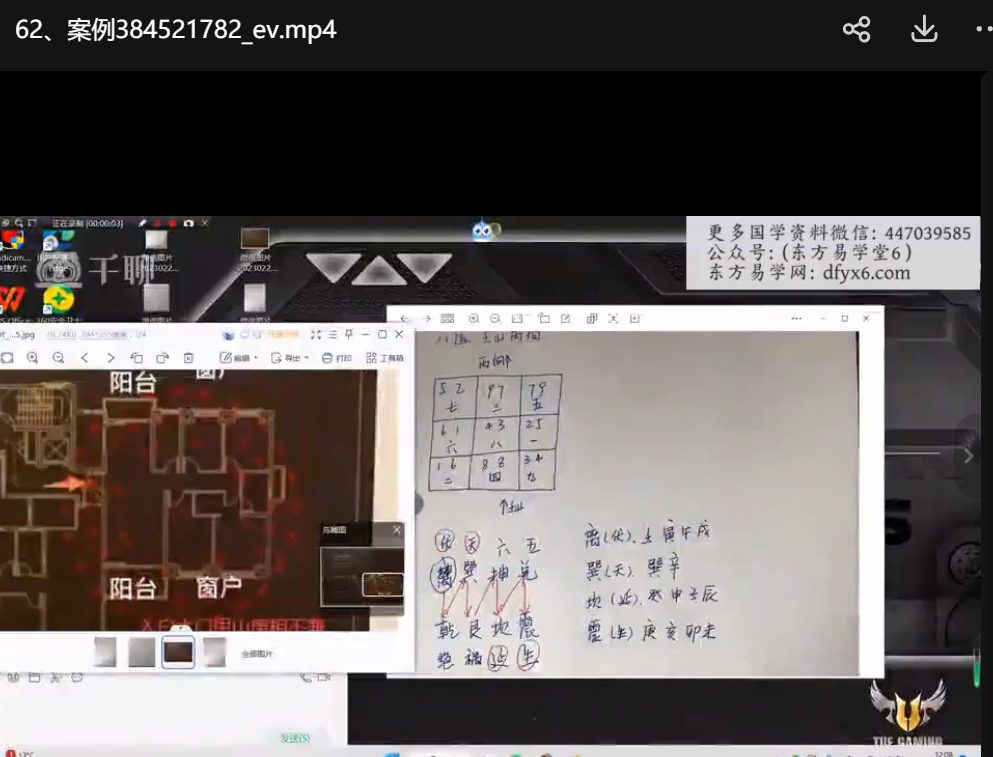Go to the previous image with left arrow

85,358
